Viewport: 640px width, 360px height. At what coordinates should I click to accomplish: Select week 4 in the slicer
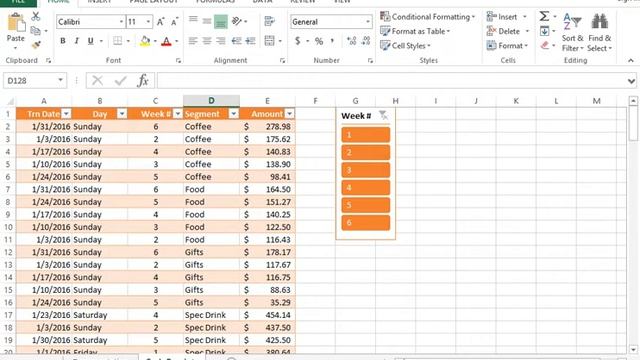click(x=366, y=187)
